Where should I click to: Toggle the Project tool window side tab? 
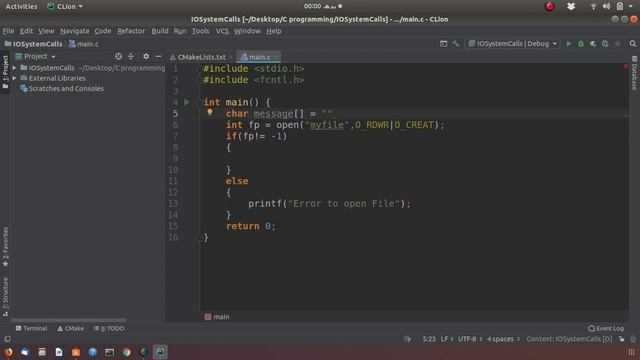point(5,73)
